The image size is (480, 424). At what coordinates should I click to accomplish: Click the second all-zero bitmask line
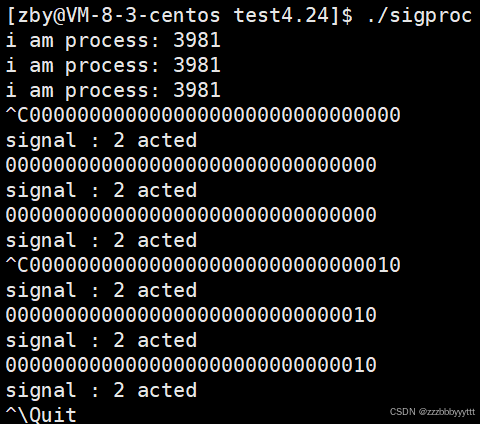pyautogui.click(x=191, y=165)
